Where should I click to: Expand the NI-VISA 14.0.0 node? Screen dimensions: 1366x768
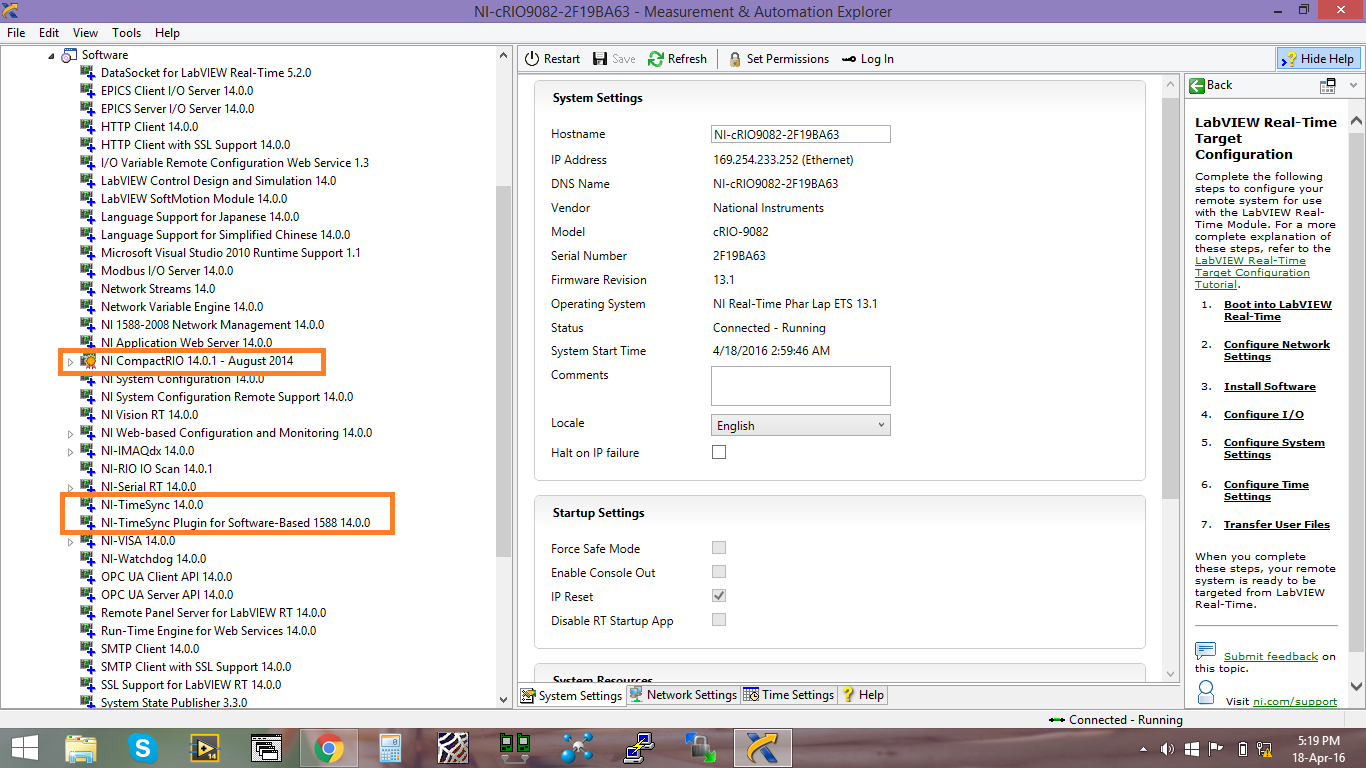[x=70, y=541]
